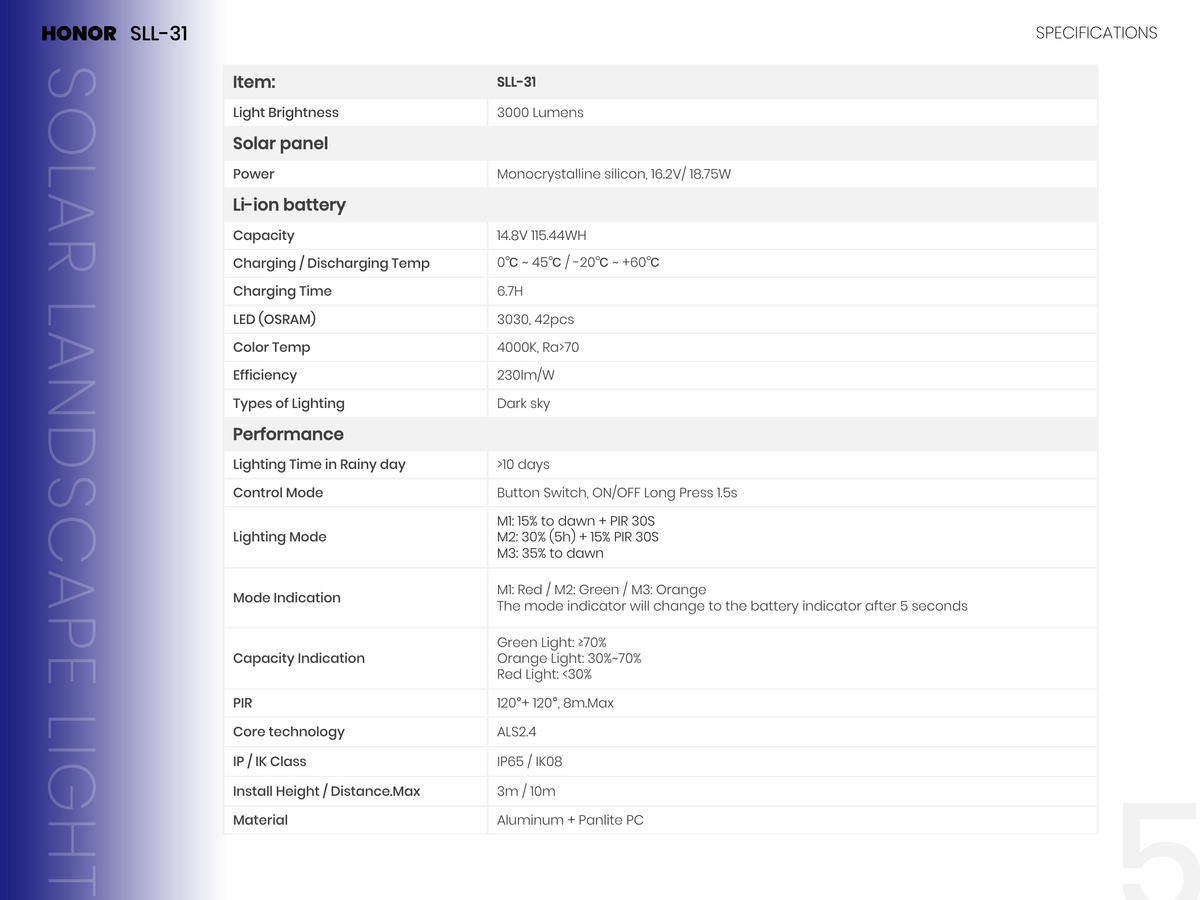Viewport: 1200px width, 900px height.
Task: Click the "0℃ ~ 45℃ / -20℃ ~ +60℃" temperature value
Action: point(578,263)
